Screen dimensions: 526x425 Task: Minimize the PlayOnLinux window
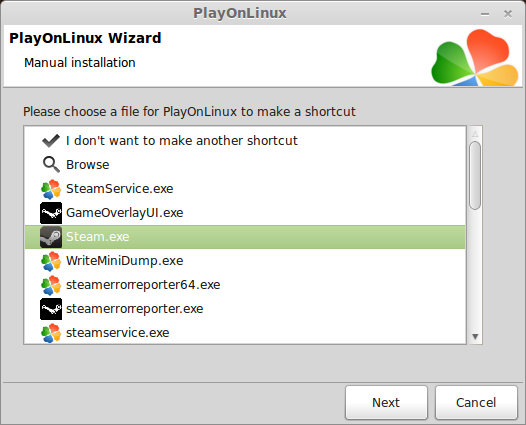tap(485, 14)
